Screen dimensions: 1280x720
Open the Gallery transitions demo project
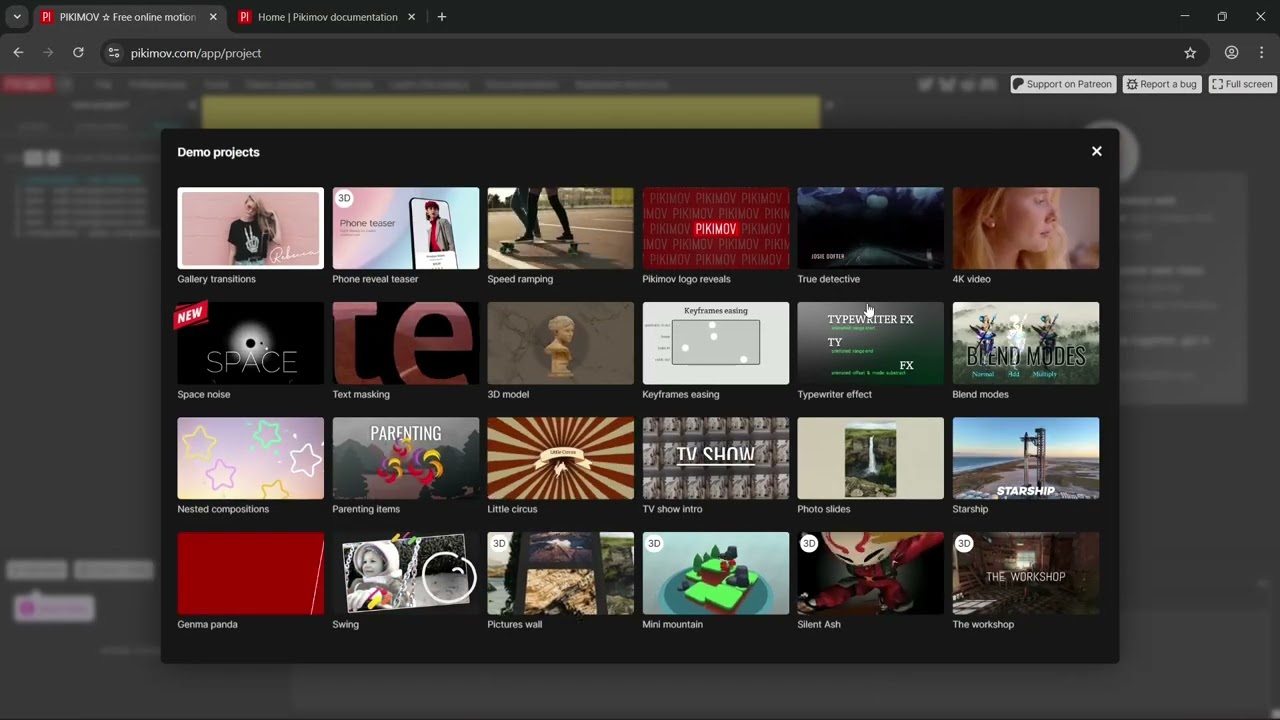(250, 228)
